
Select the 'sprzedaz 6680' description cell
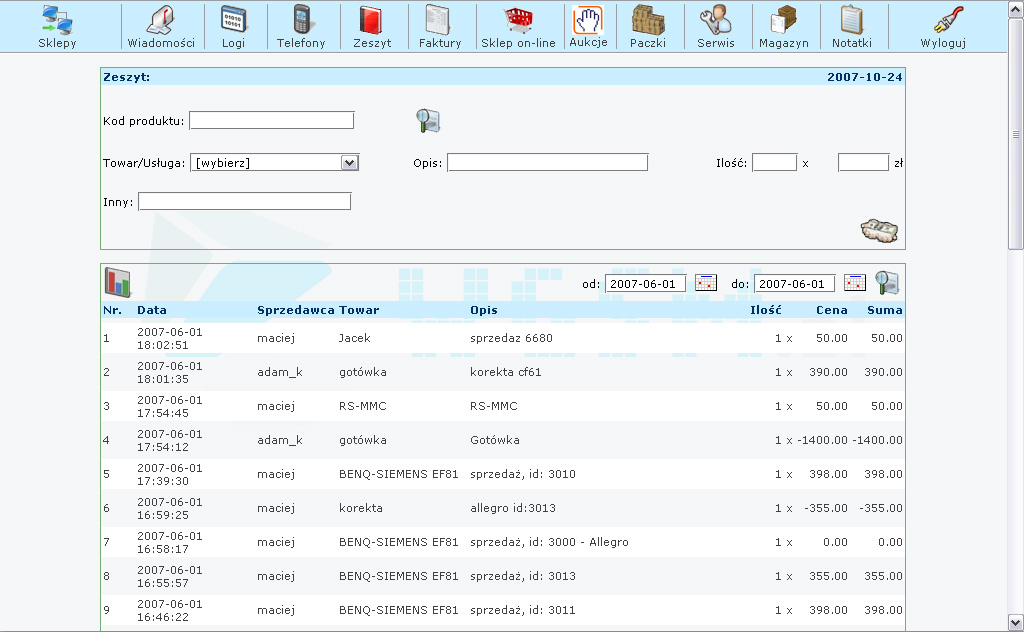(x=511, y=338)
